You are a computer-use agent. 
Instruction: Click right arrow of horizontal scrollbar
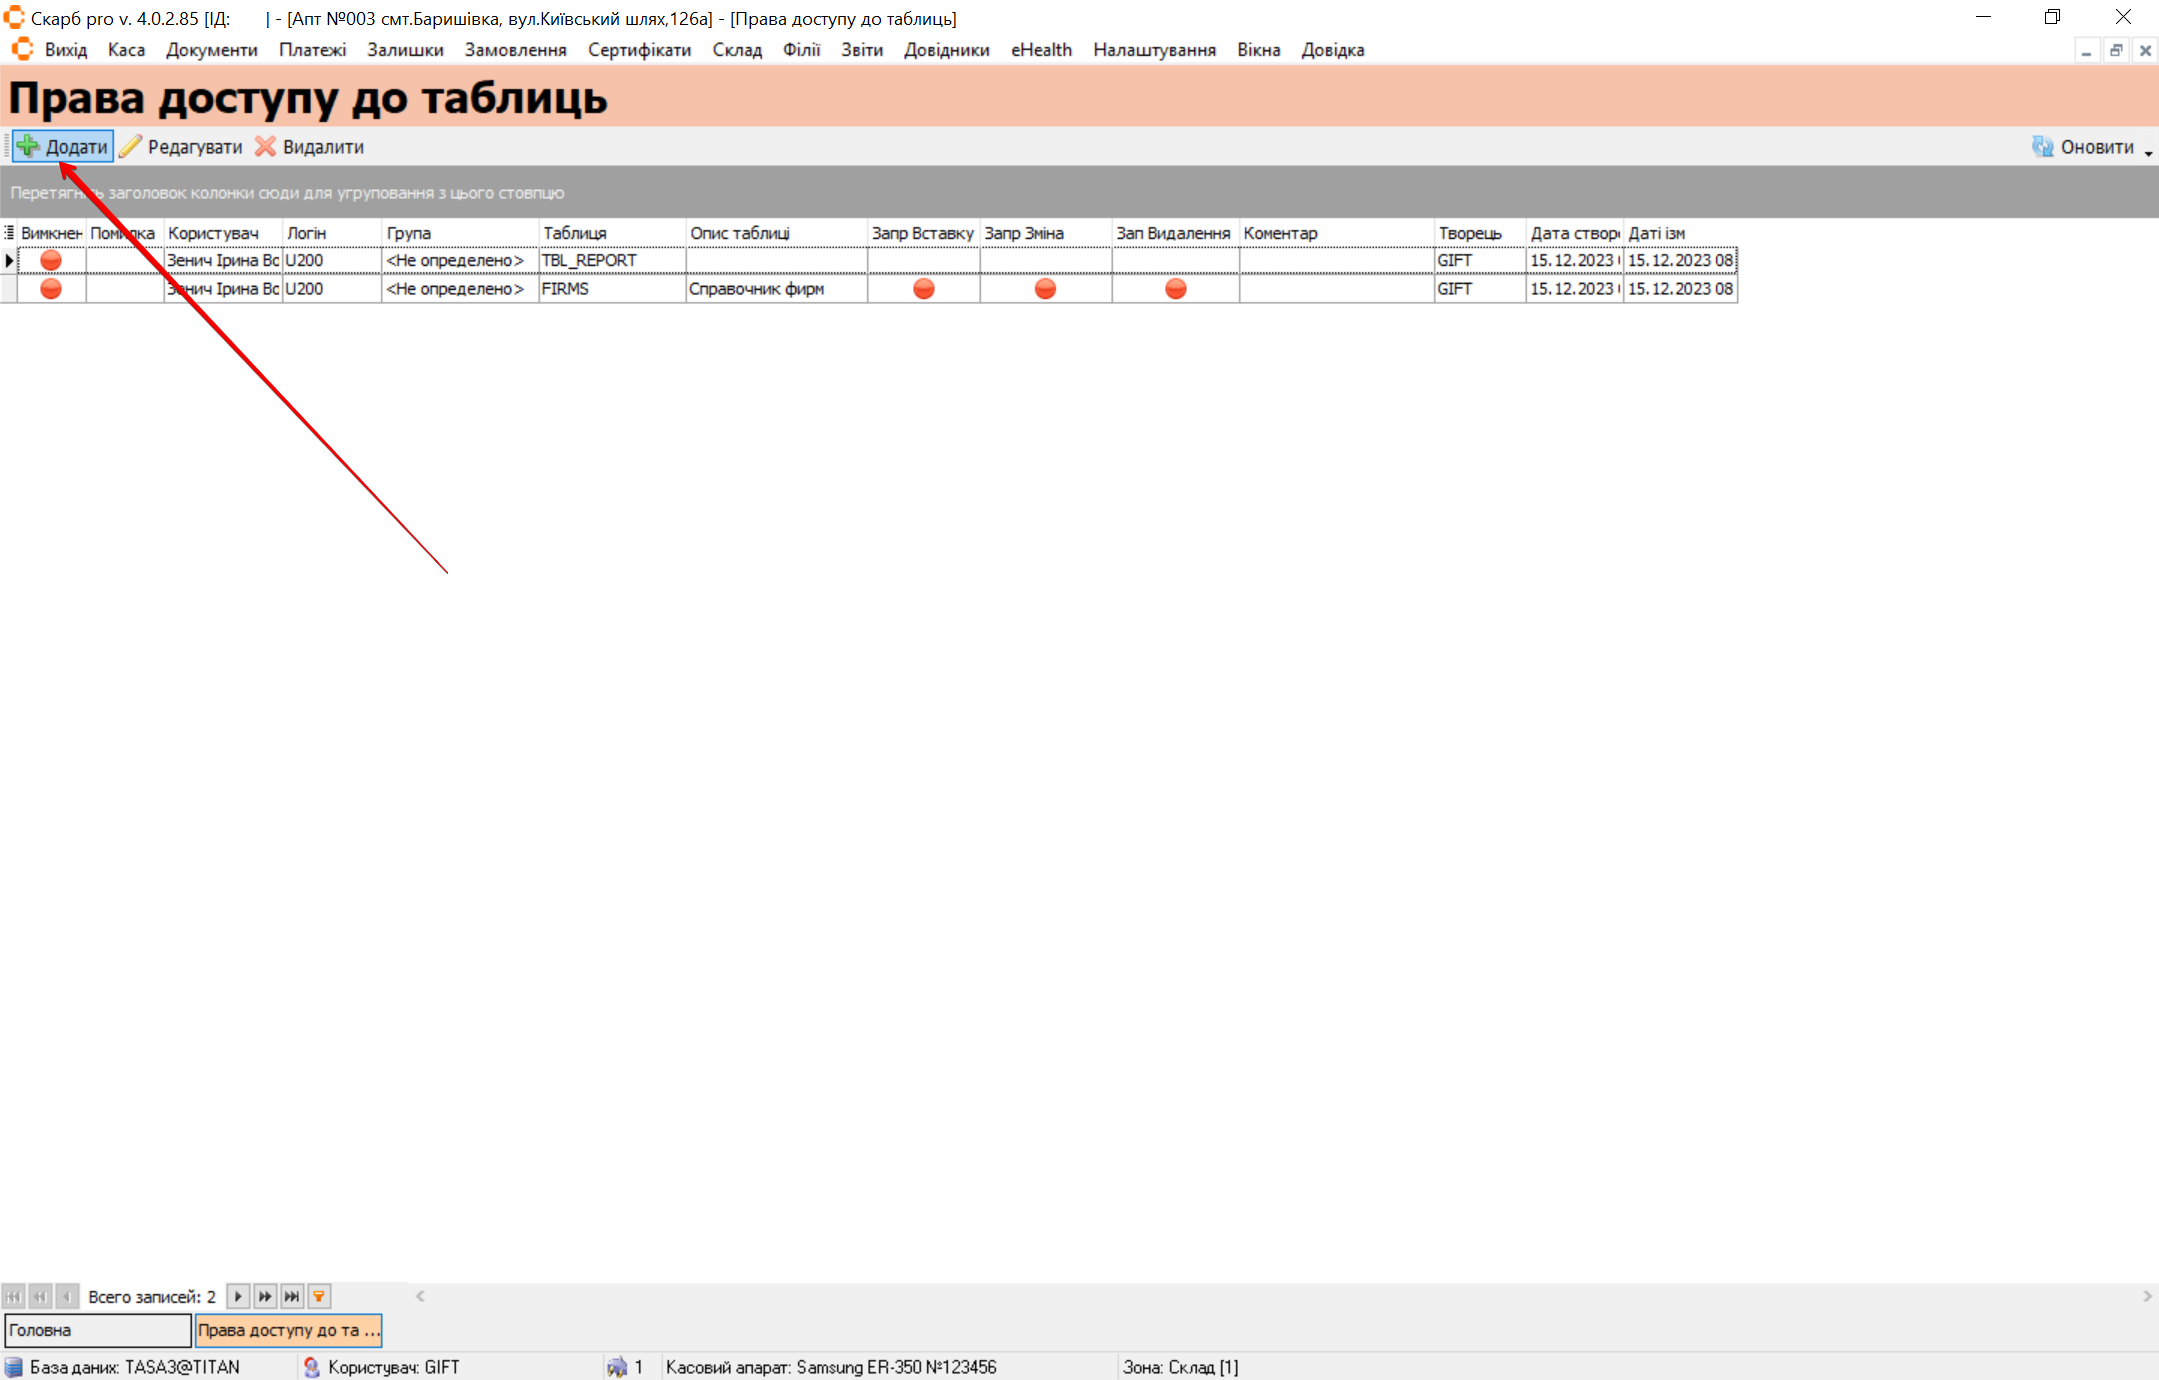(x=2147, y=1296)
